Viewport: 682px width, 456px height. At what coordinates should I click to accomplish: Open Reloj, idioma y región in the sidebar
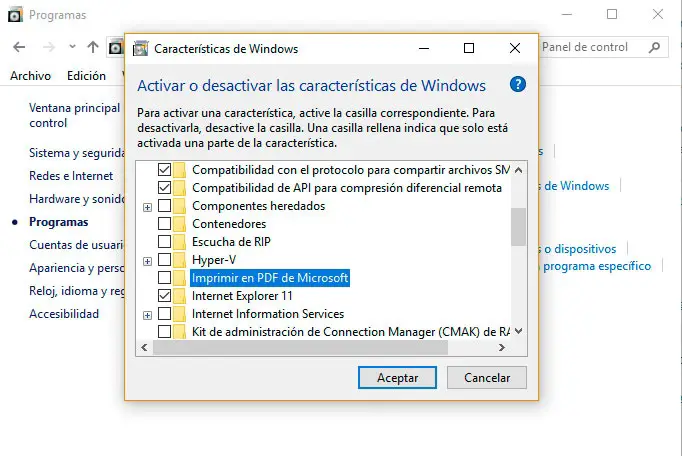pos(77,291)
